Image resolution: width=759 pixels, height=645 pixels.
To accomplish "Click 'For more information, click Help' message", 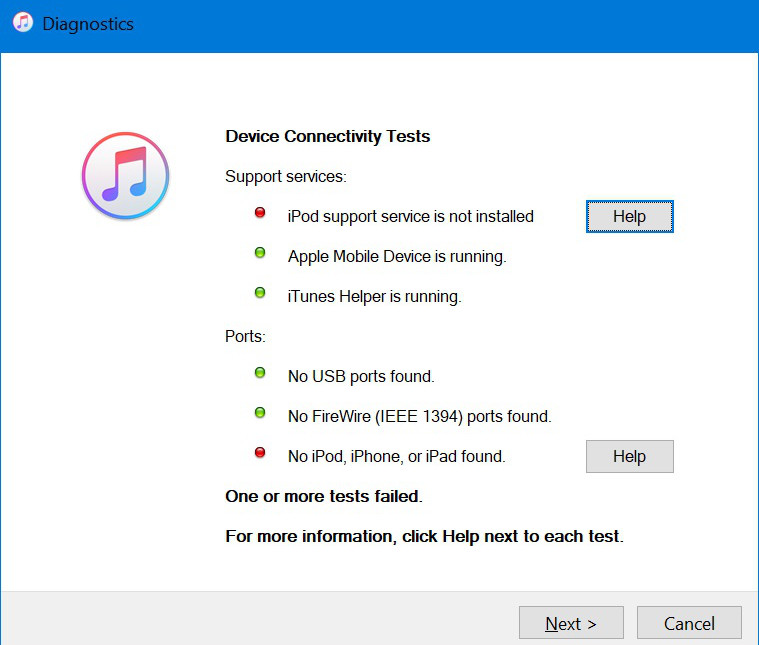I will coord(425,537).
